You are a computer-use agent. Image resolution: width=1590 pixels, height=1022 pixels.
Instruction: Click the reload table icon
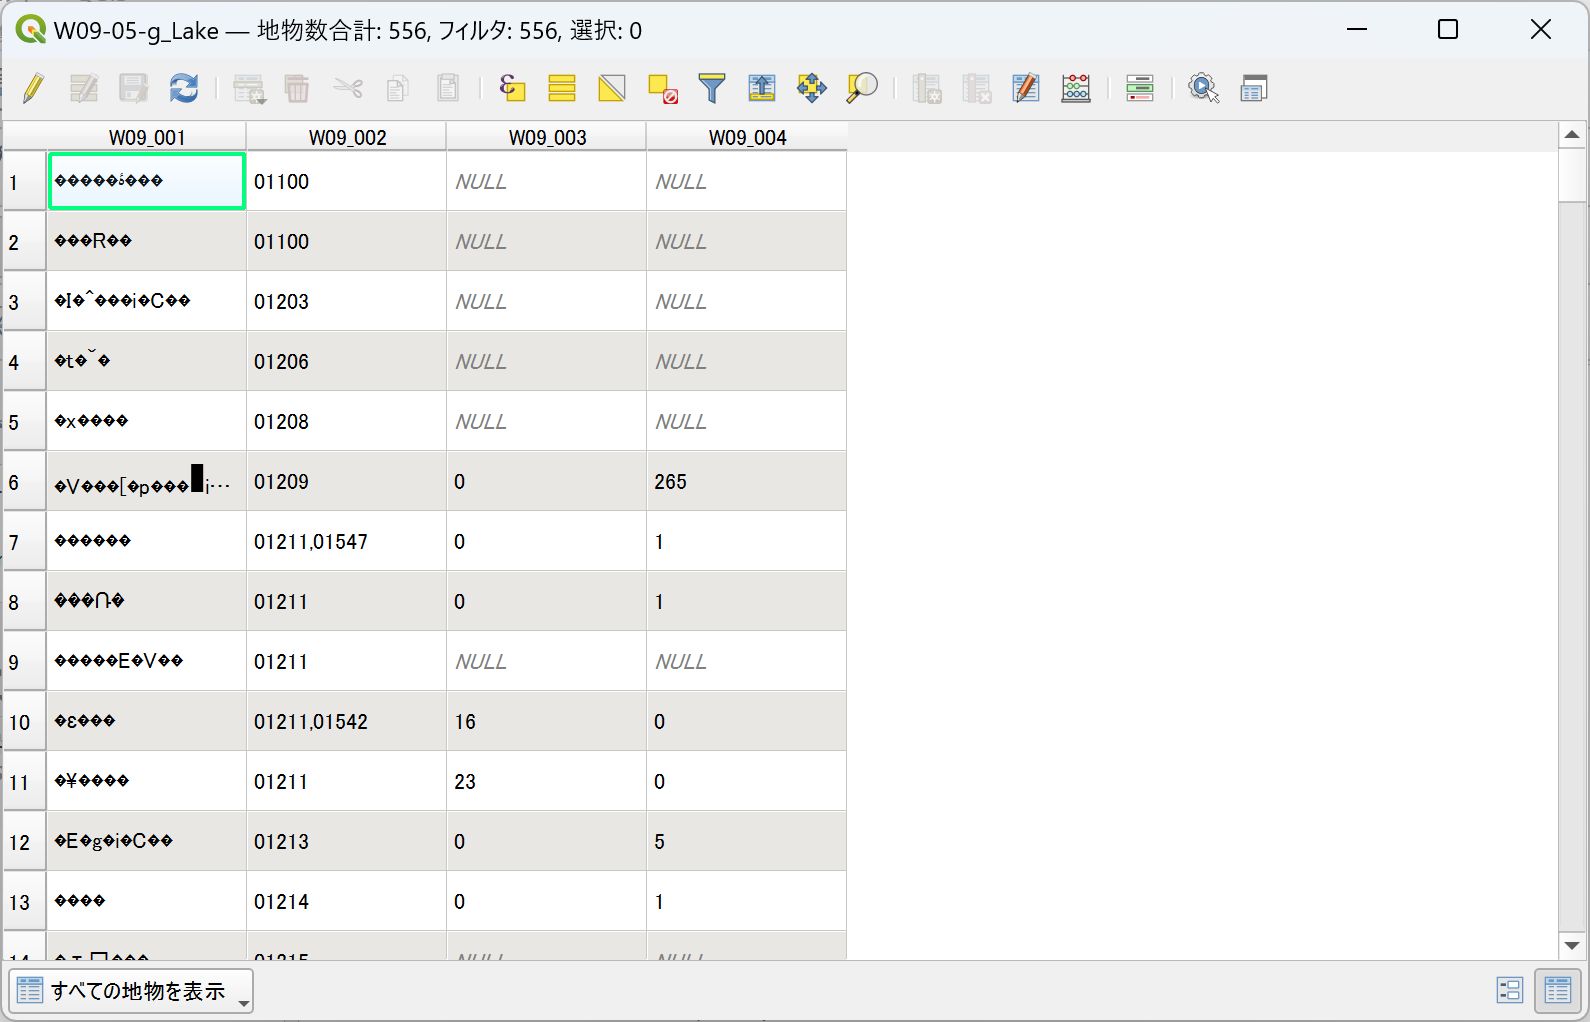point(184,88)
